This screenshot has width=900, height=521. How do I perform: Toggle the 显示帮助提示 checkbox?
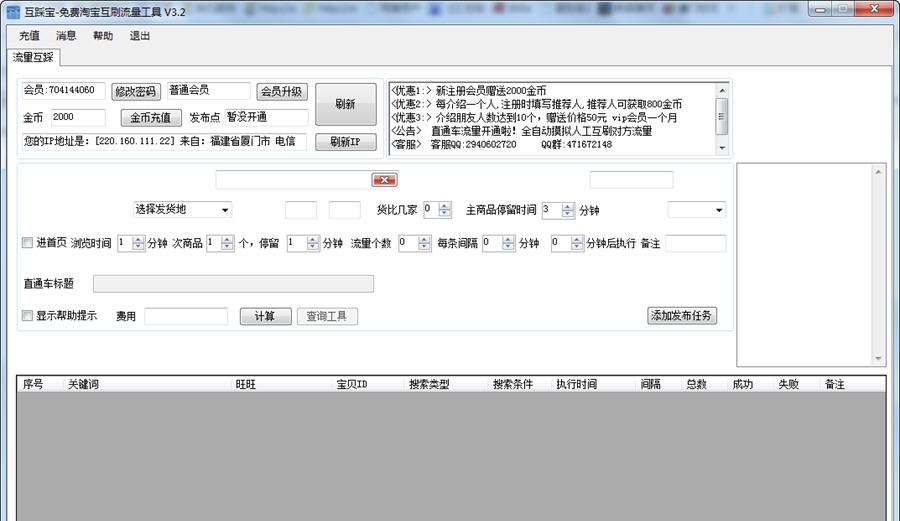[27, 316]
